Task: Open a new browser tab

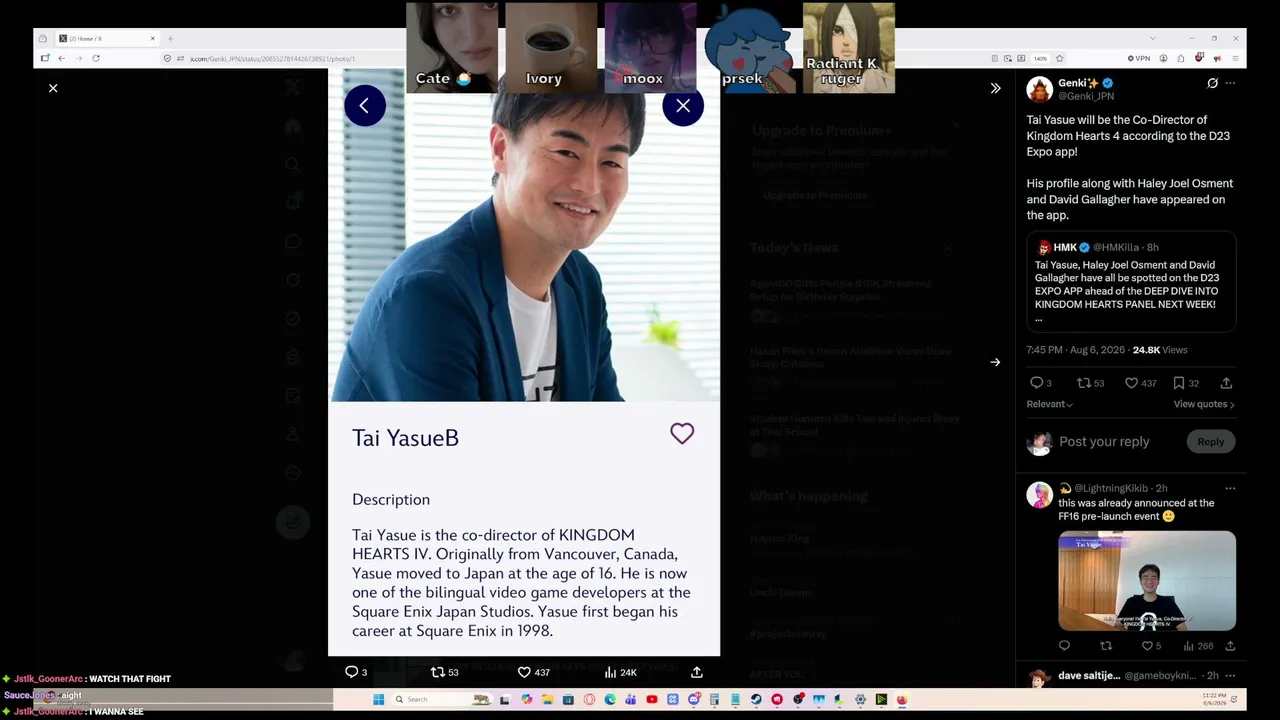Action: (170, 39)
